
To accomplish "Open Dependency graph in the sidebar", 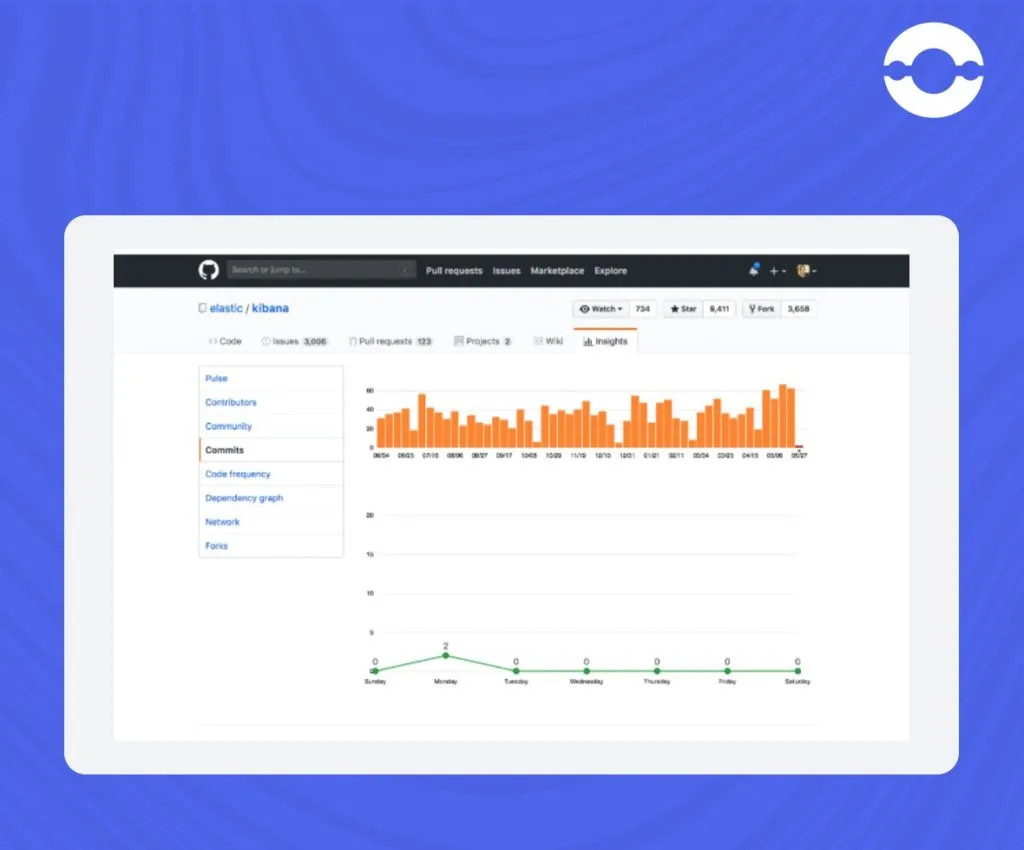I will 271,498.
